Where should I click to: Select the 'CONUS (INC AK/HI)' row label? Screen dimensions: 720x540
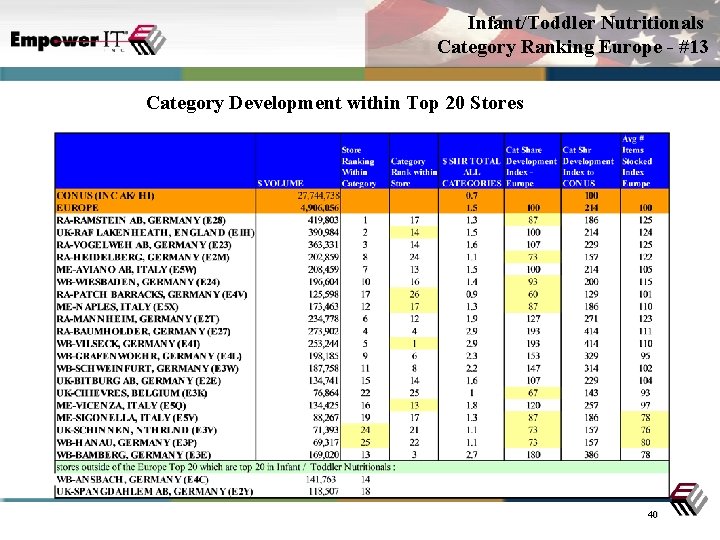point(106,196)
